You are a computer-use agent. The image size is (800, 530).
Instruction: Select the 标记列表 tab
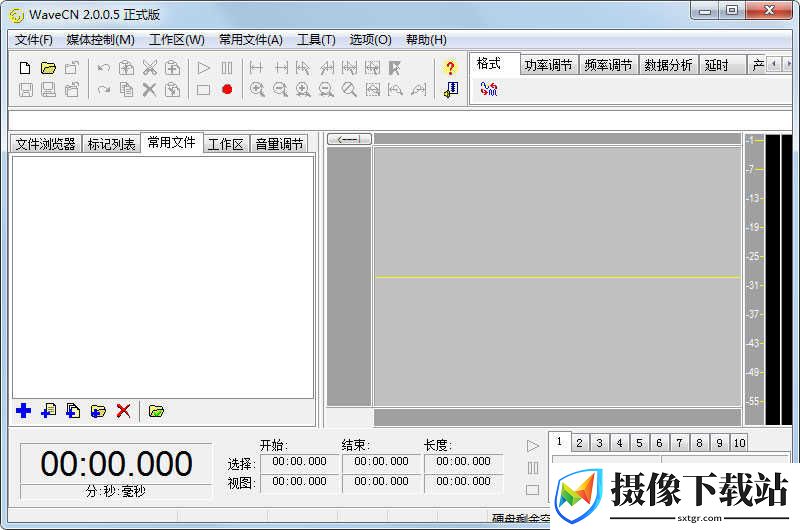click(x=111, y=144)
